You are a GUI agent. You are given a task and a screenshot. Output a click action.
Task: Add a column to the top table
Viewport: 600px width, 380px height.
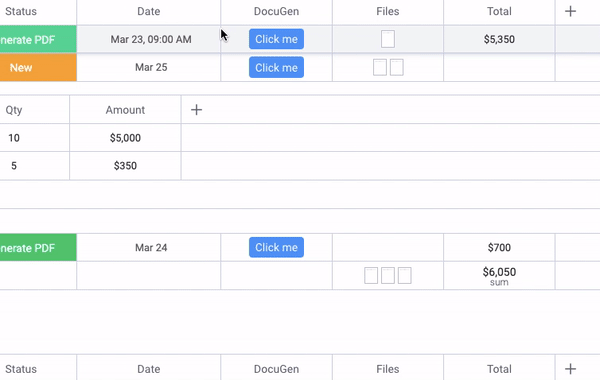tap(570, 11)
